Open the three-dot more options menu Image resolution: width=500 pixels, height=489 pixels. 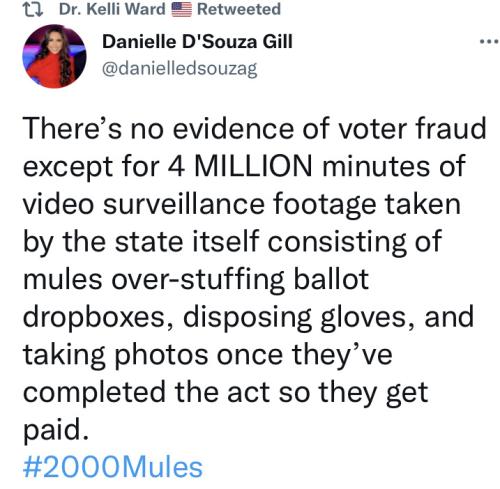[489, 42]
